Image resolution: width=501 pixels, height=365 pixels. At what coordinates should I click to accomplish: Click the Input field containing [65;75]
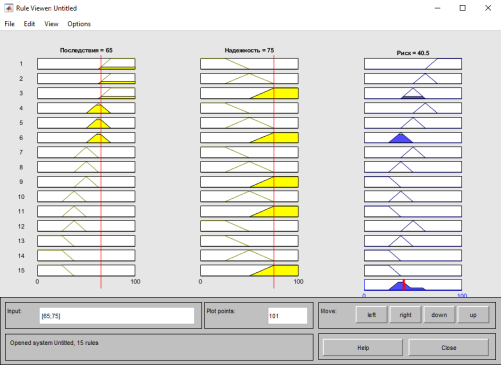point(117,316)
